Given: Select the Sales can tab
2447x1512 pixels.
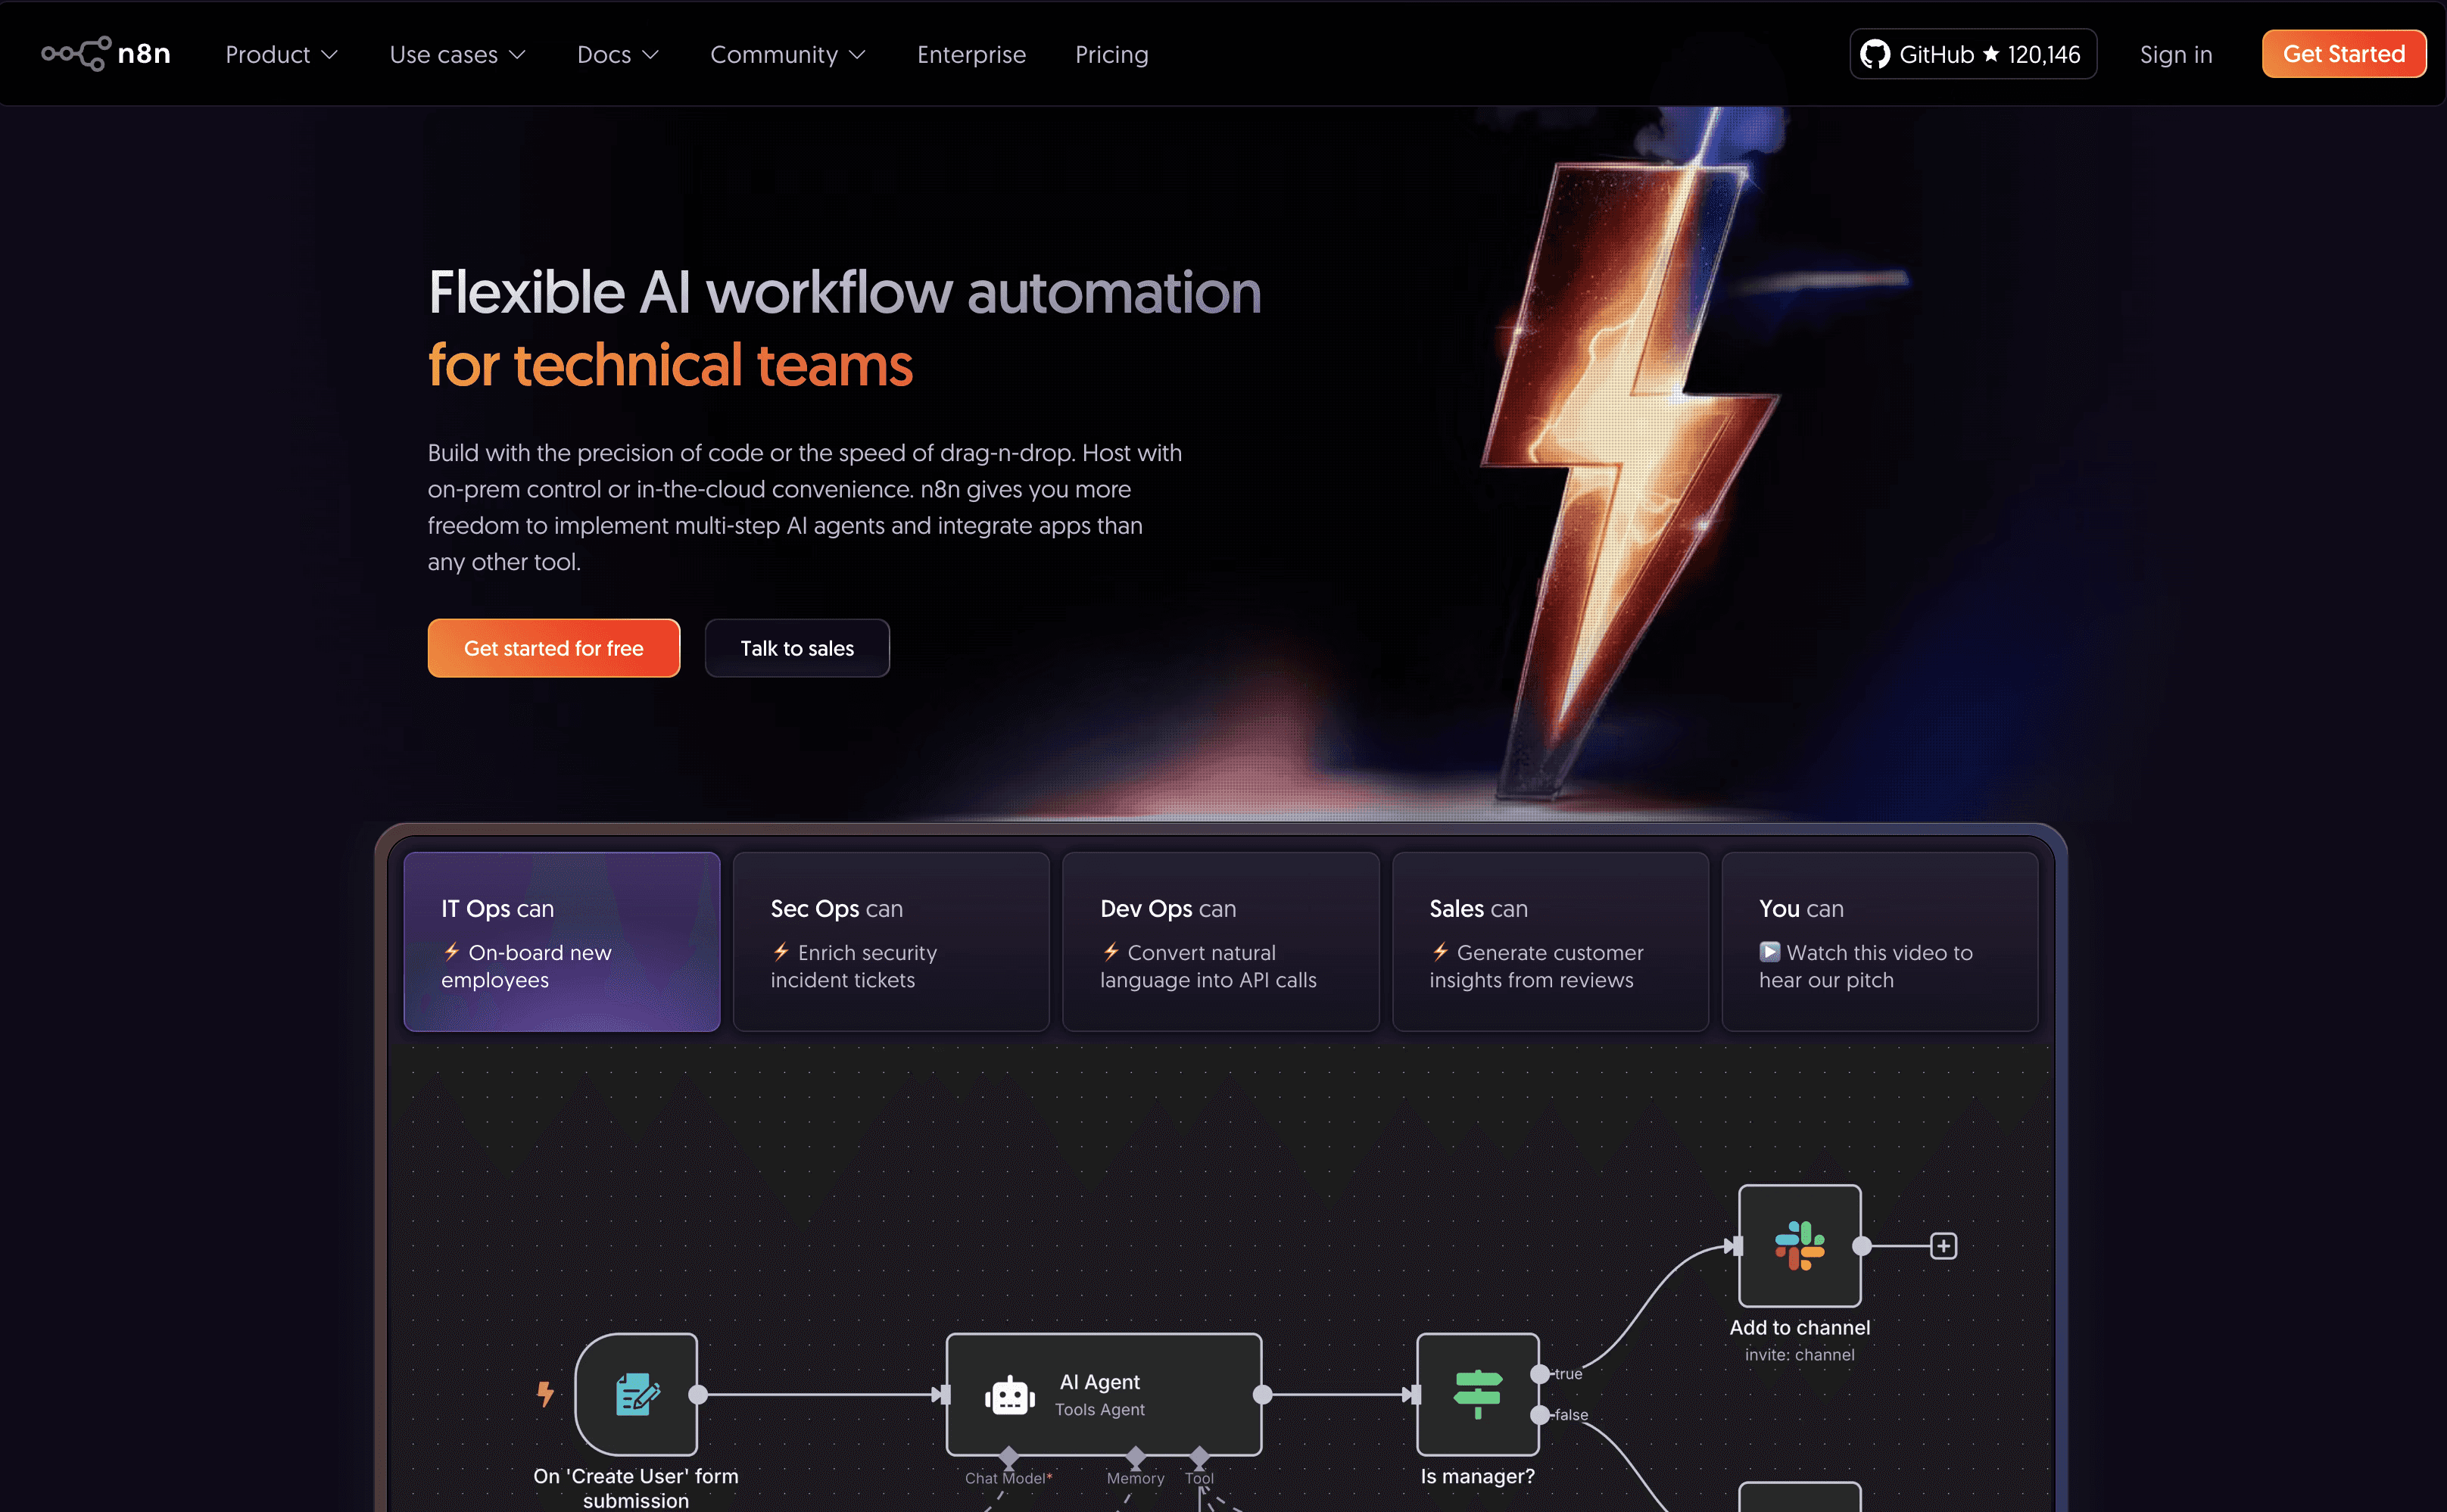Looking at the screenshot, I should (x=1549, y=941).
